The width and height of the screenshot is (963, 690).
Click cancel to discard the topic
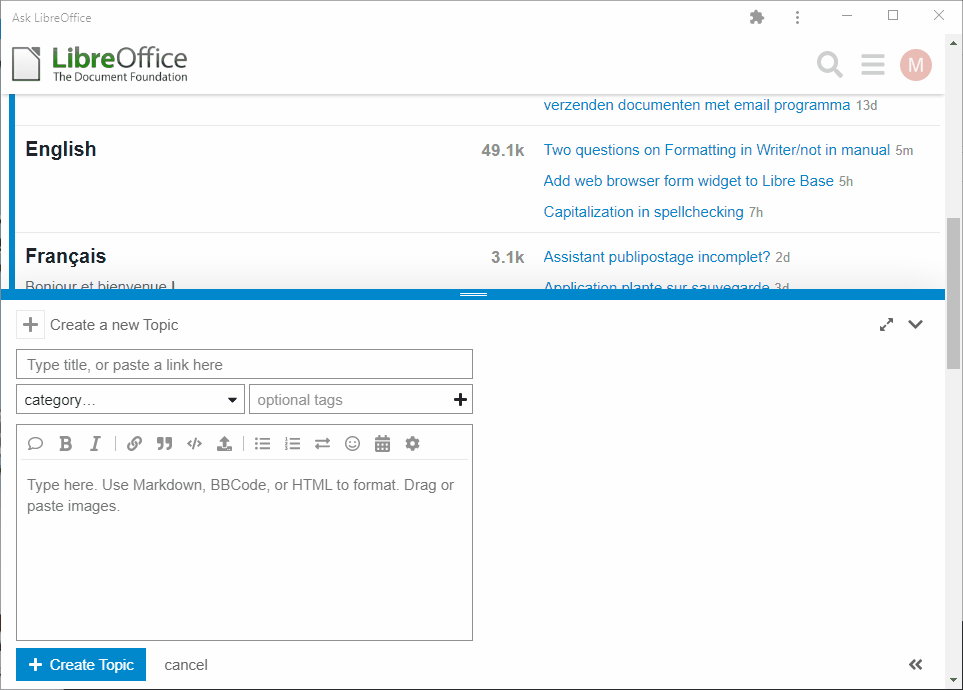pyautogui.click(x=186, y=665)
